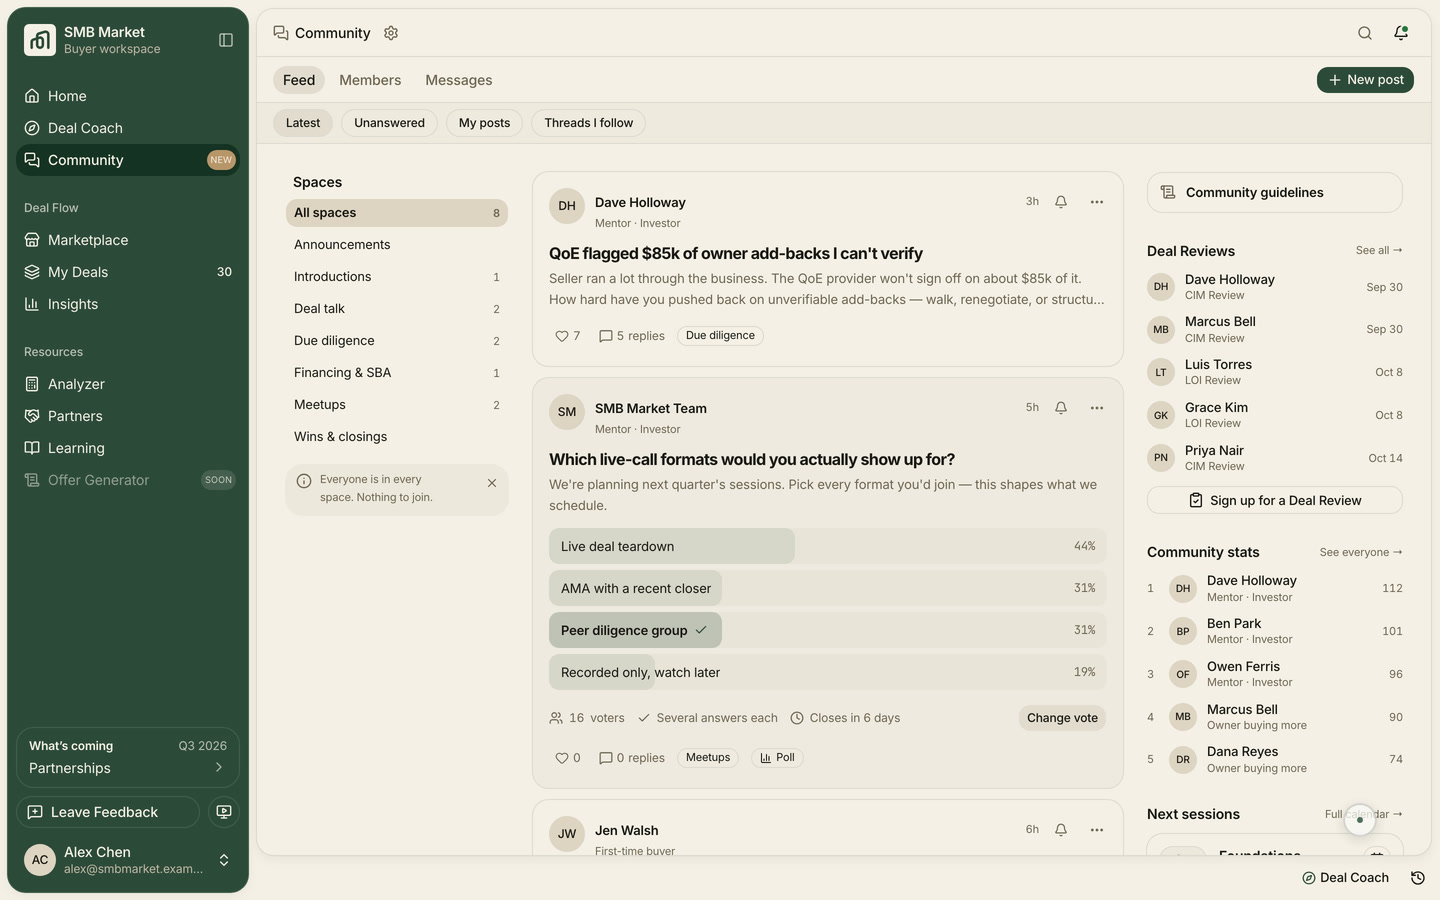Select the Live deal teardown poll option

click(828, 546)
